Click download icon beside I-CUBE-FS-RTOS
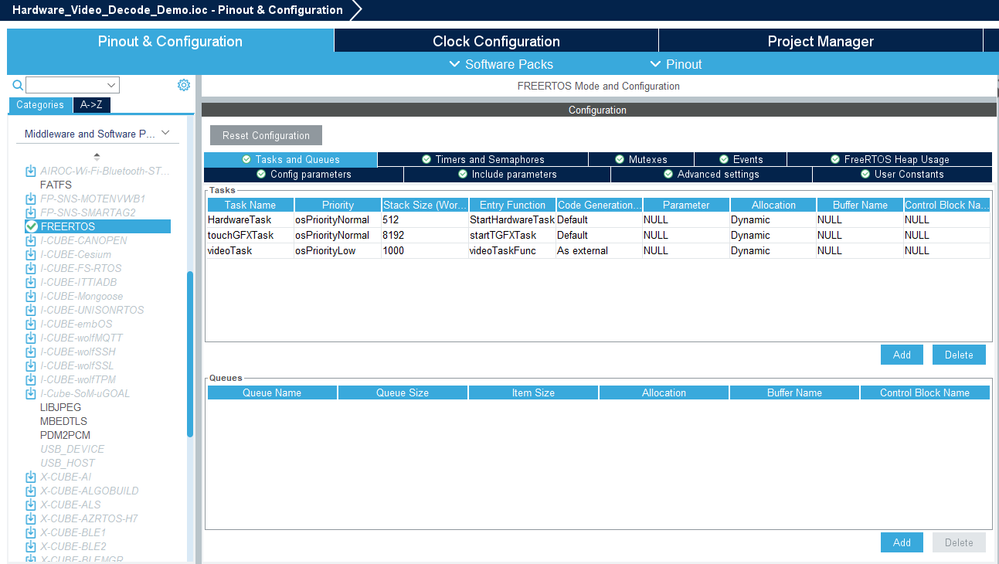Image resolution: width=999 pixels, height=564 pixels. tap(31, 268)
